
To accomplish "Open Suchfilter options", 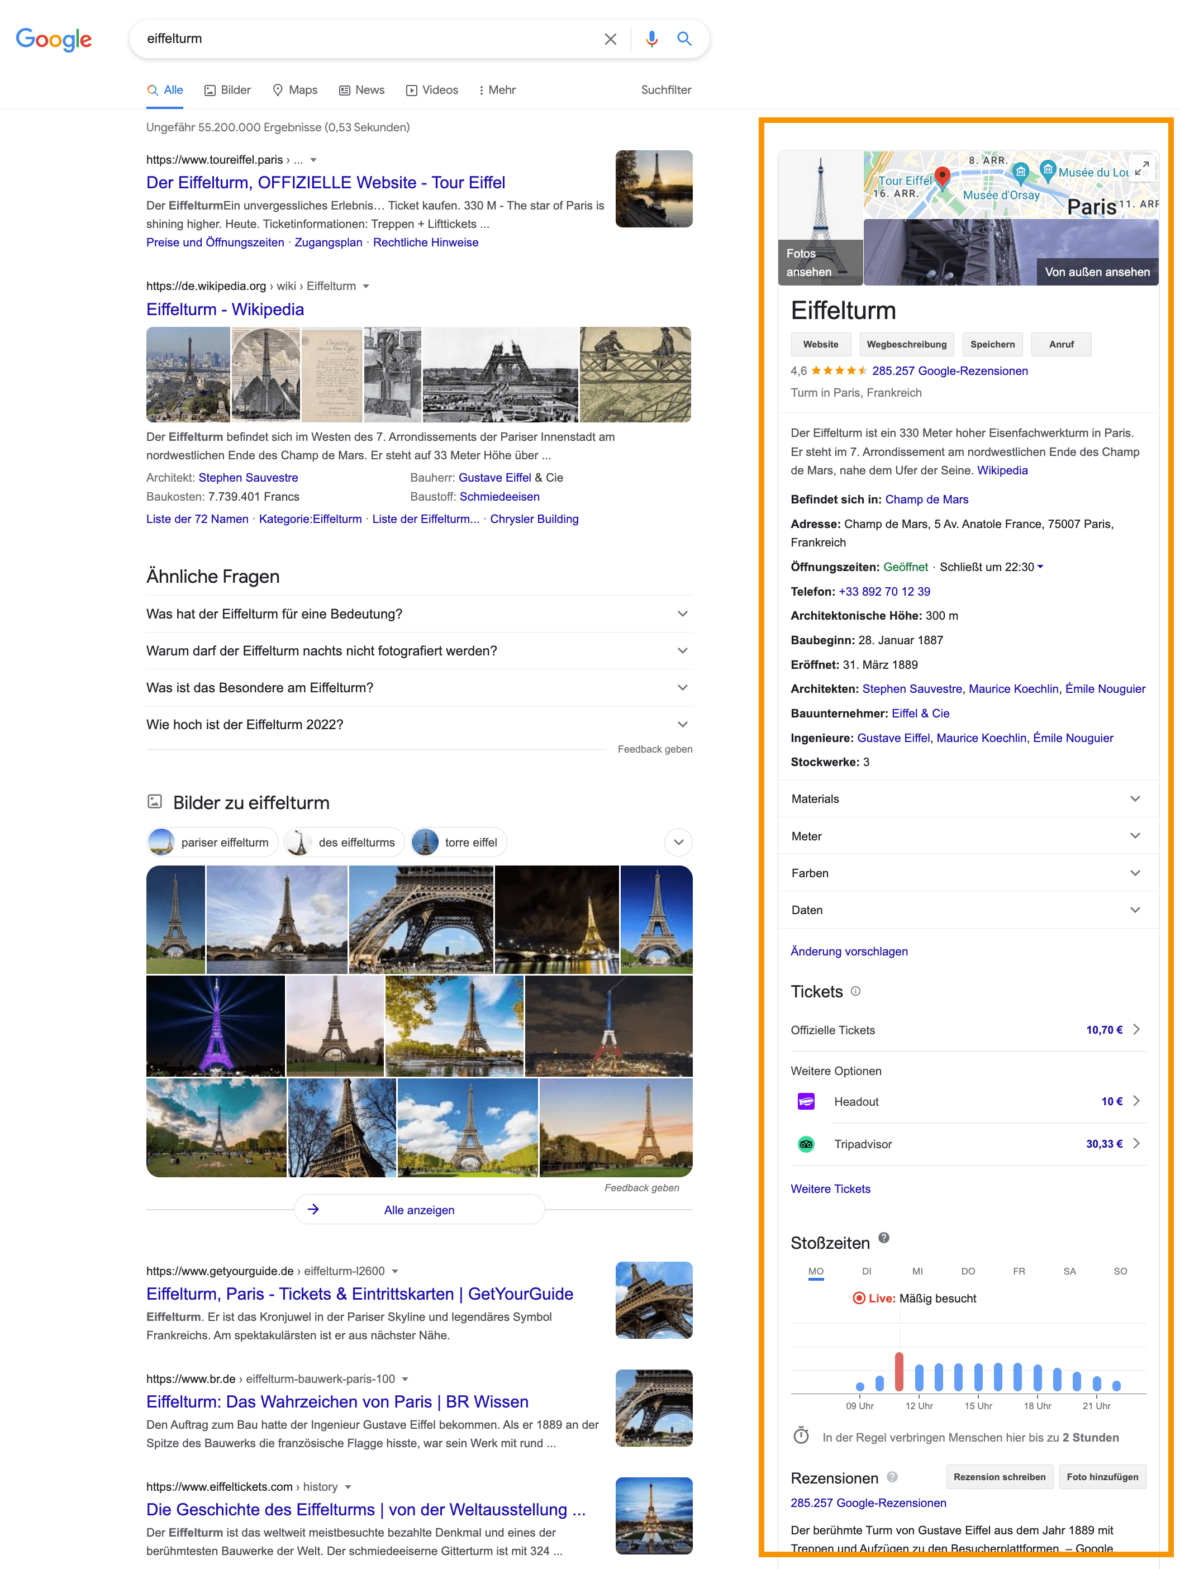I will tap(666, 90).
